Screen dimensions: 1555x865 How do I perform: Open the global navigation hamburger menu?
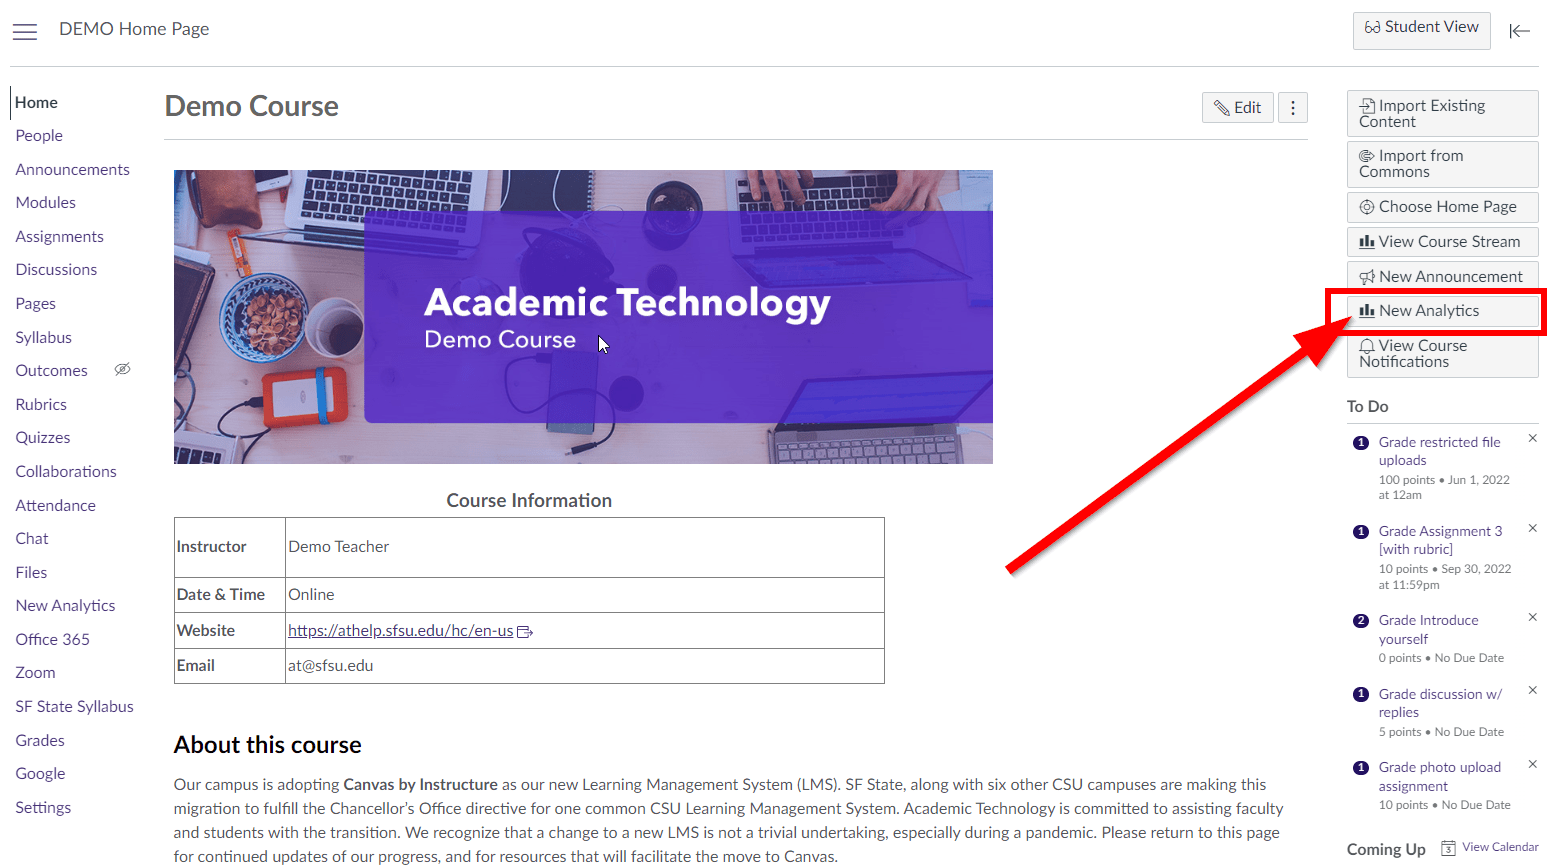[x=25, y=31]
